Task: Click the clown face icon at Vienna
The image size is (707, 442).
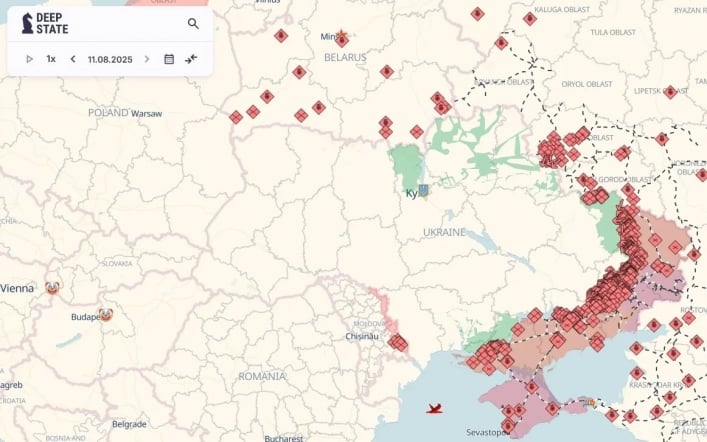Action: pyautogui.click(x=52, y=288)
